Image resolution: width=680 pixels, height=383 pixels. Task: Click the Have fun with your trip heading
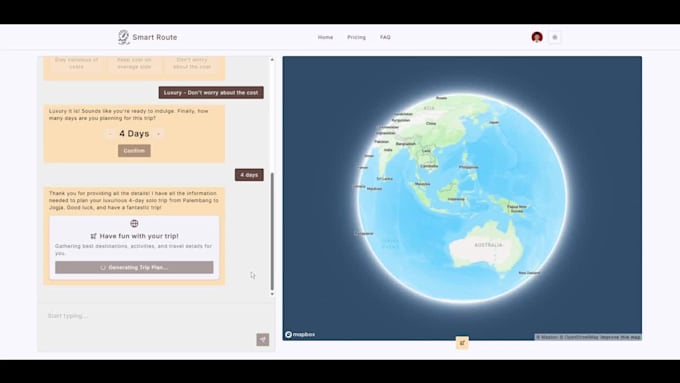(139, 236)
